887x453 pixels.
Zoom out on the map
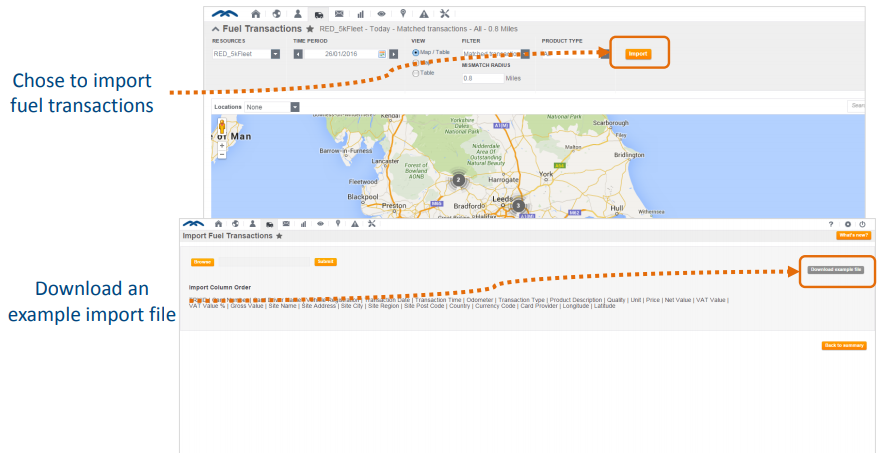[x=222, y=154]
